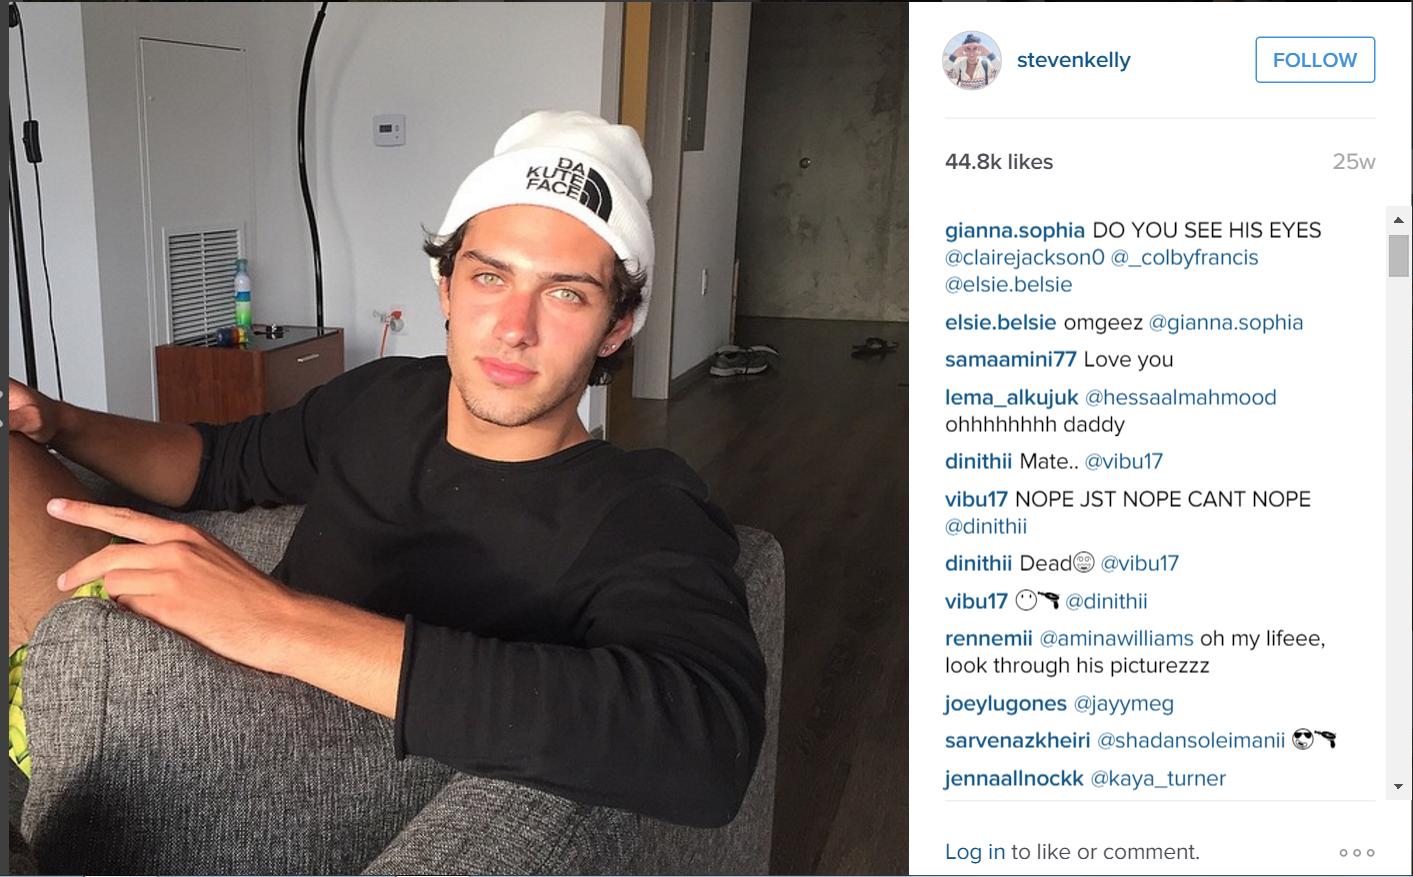Open the @kaya_turner mention
This screenshot has height=877, width=1413.
[1158, 778]
